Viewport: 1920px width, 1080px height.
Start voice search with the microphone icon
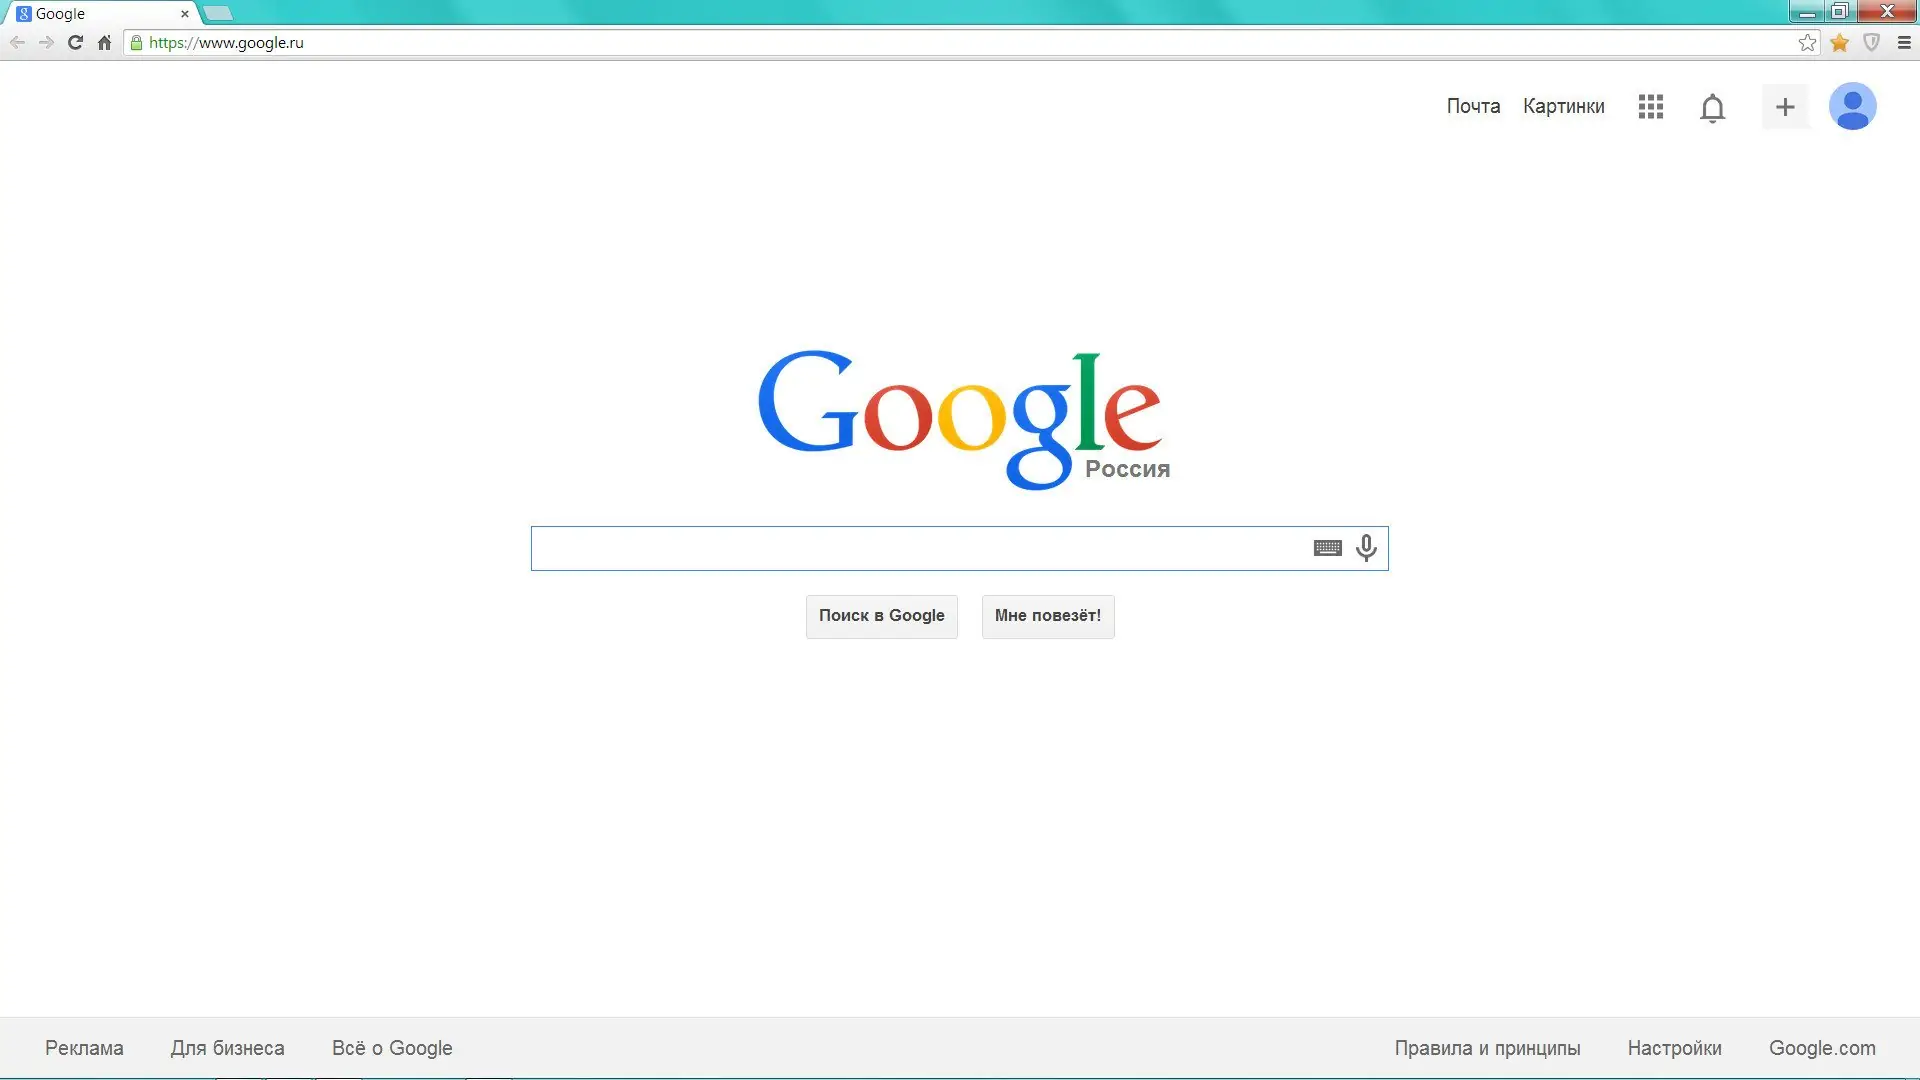coord(1366,548)
